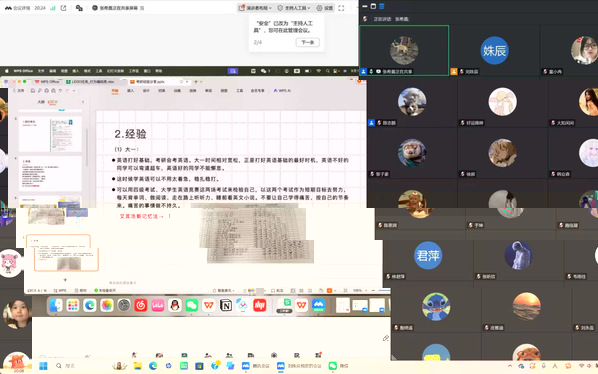Click the pencil annotation icon
The height and width of the screenshot is (374, 598).
(x=386, y=338)
